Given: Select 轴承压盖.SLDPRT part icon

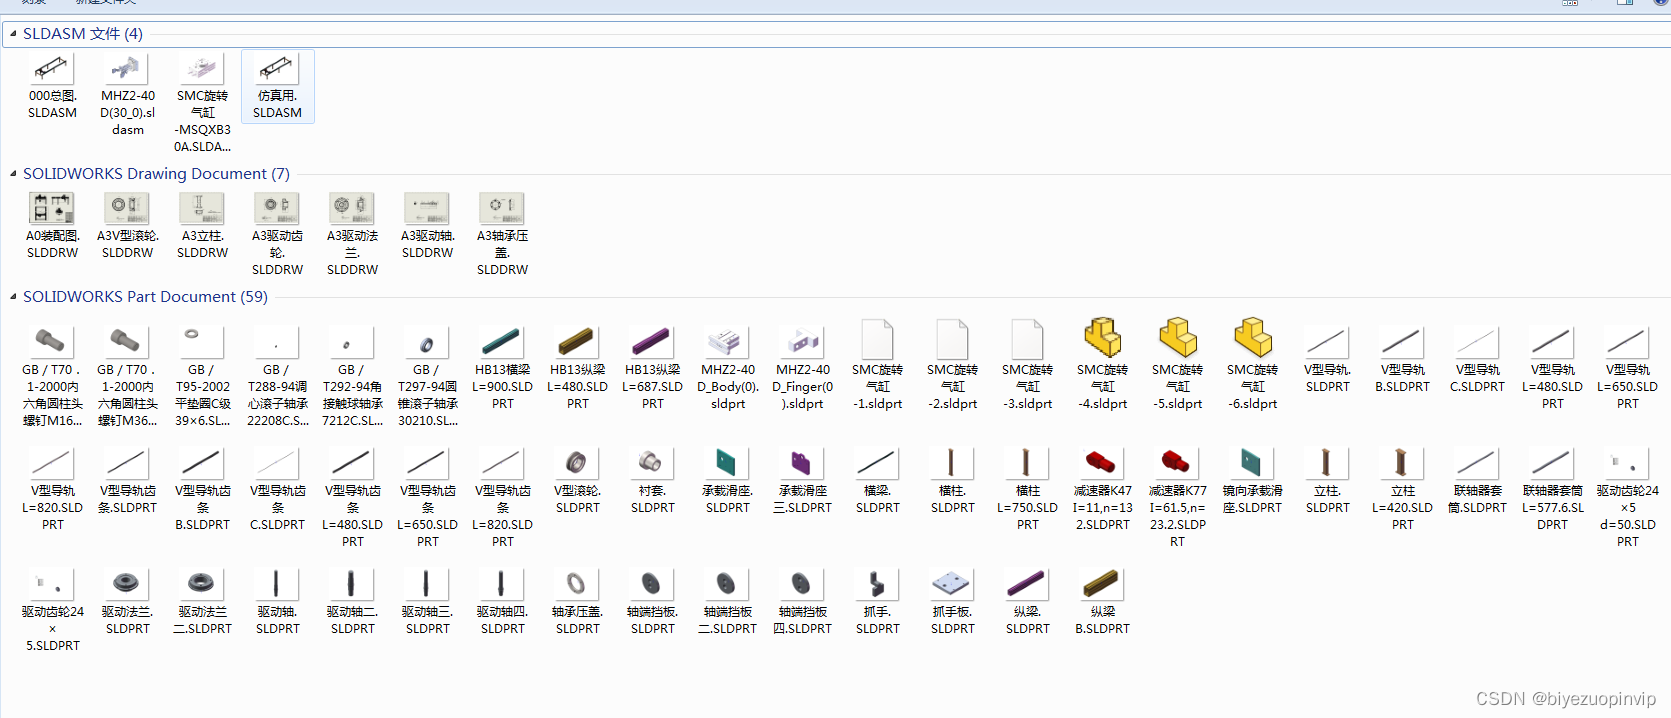Looking at the screenshot, I should (x=577, y=583).
